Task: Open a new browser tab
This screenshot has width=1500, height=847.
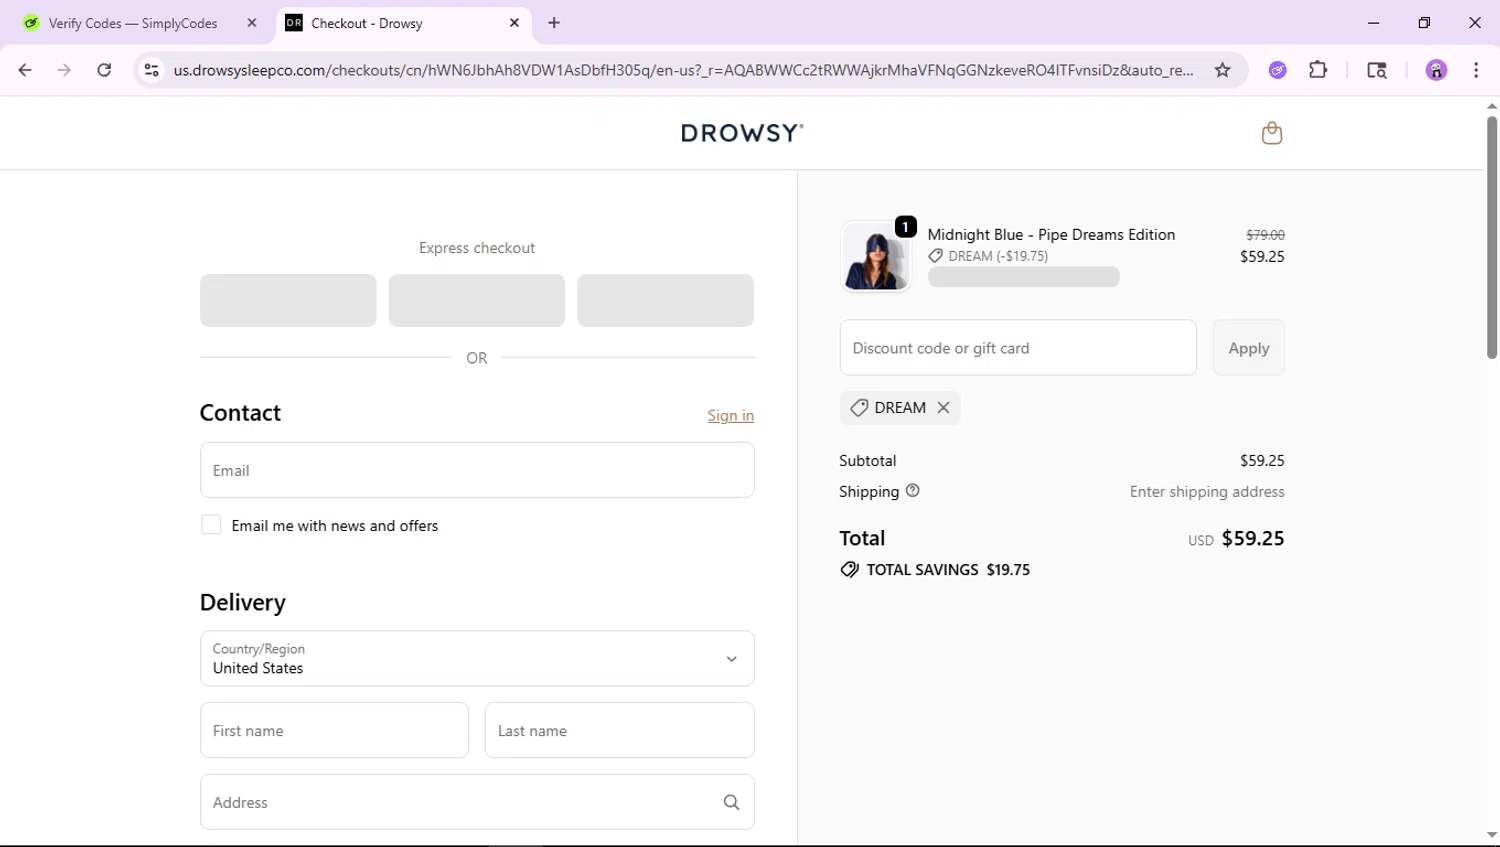Action: (x=554, y=23)
